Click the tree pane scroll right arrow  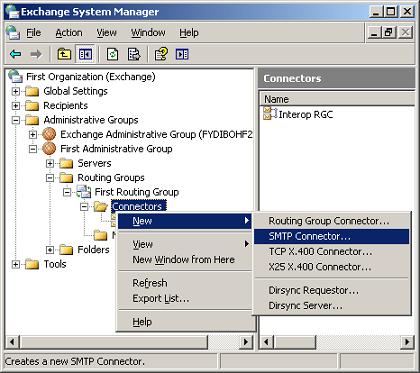[246, 342]
